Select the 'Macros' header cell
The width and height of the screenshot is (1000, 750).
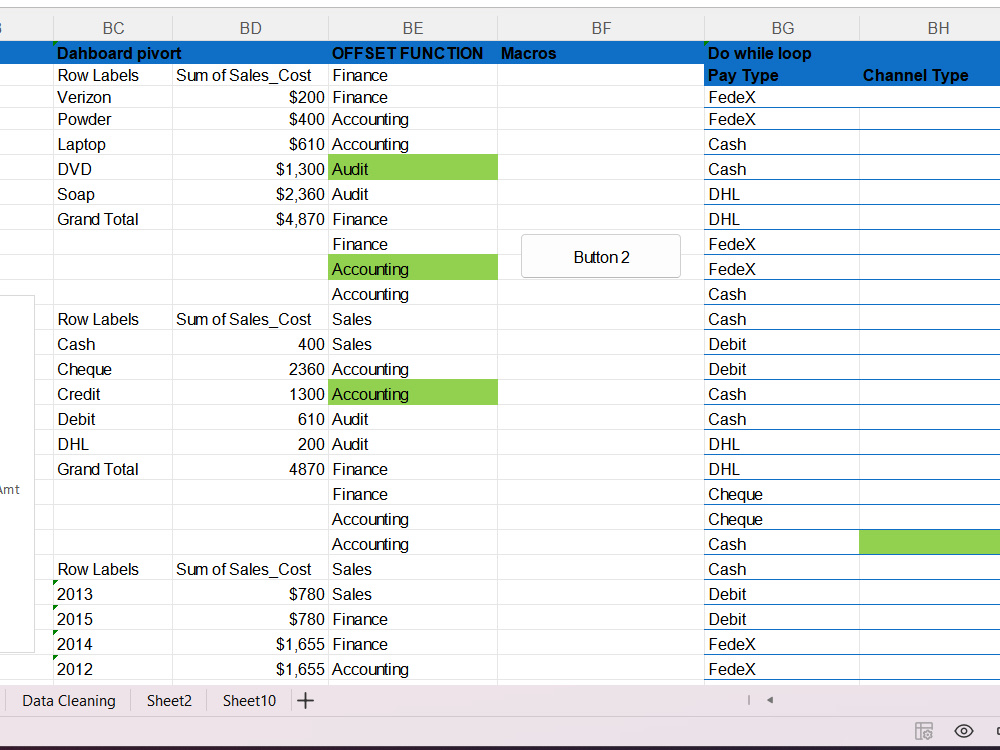601,53
